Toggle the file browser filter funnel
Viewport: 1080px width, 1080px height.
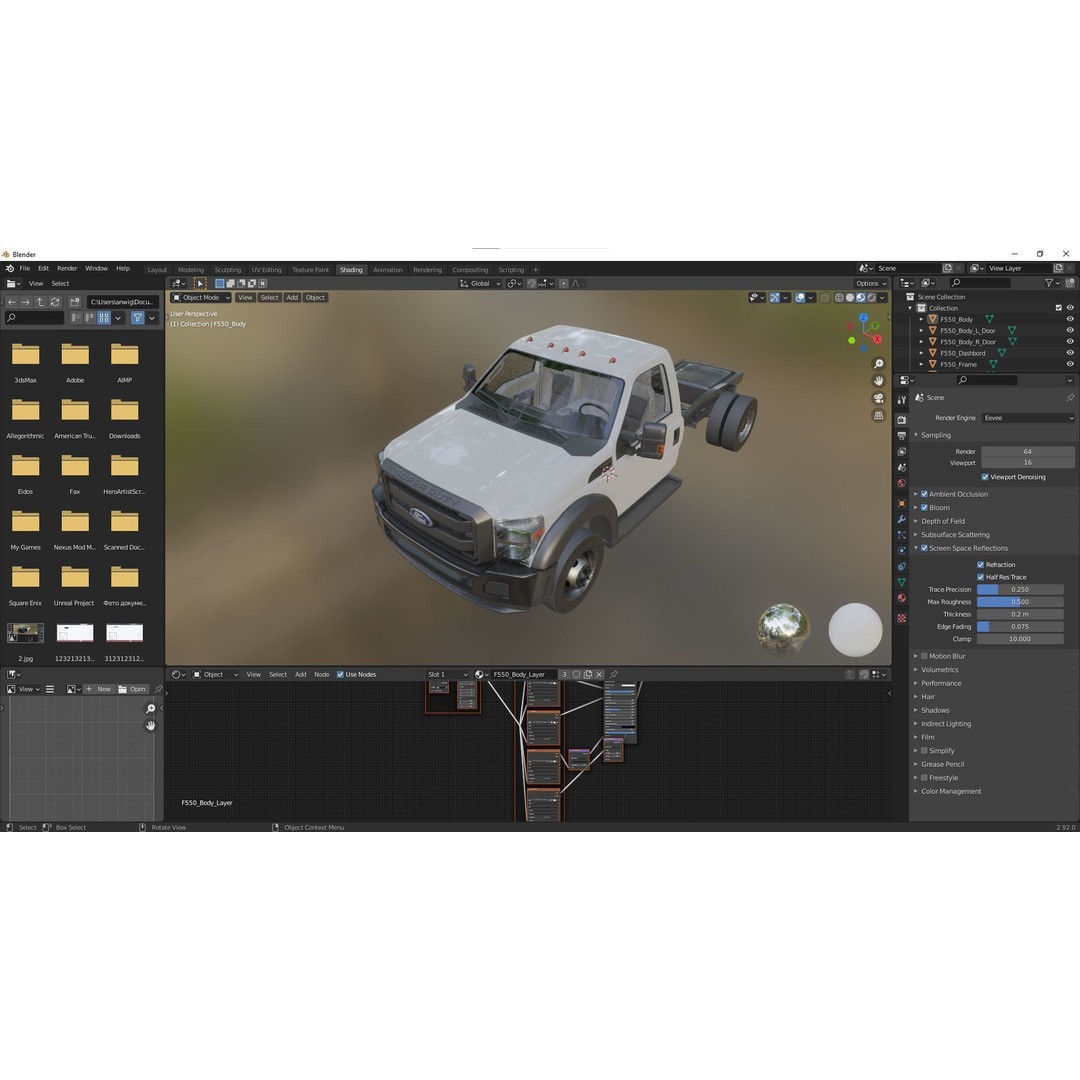click(x=138, y=318)
